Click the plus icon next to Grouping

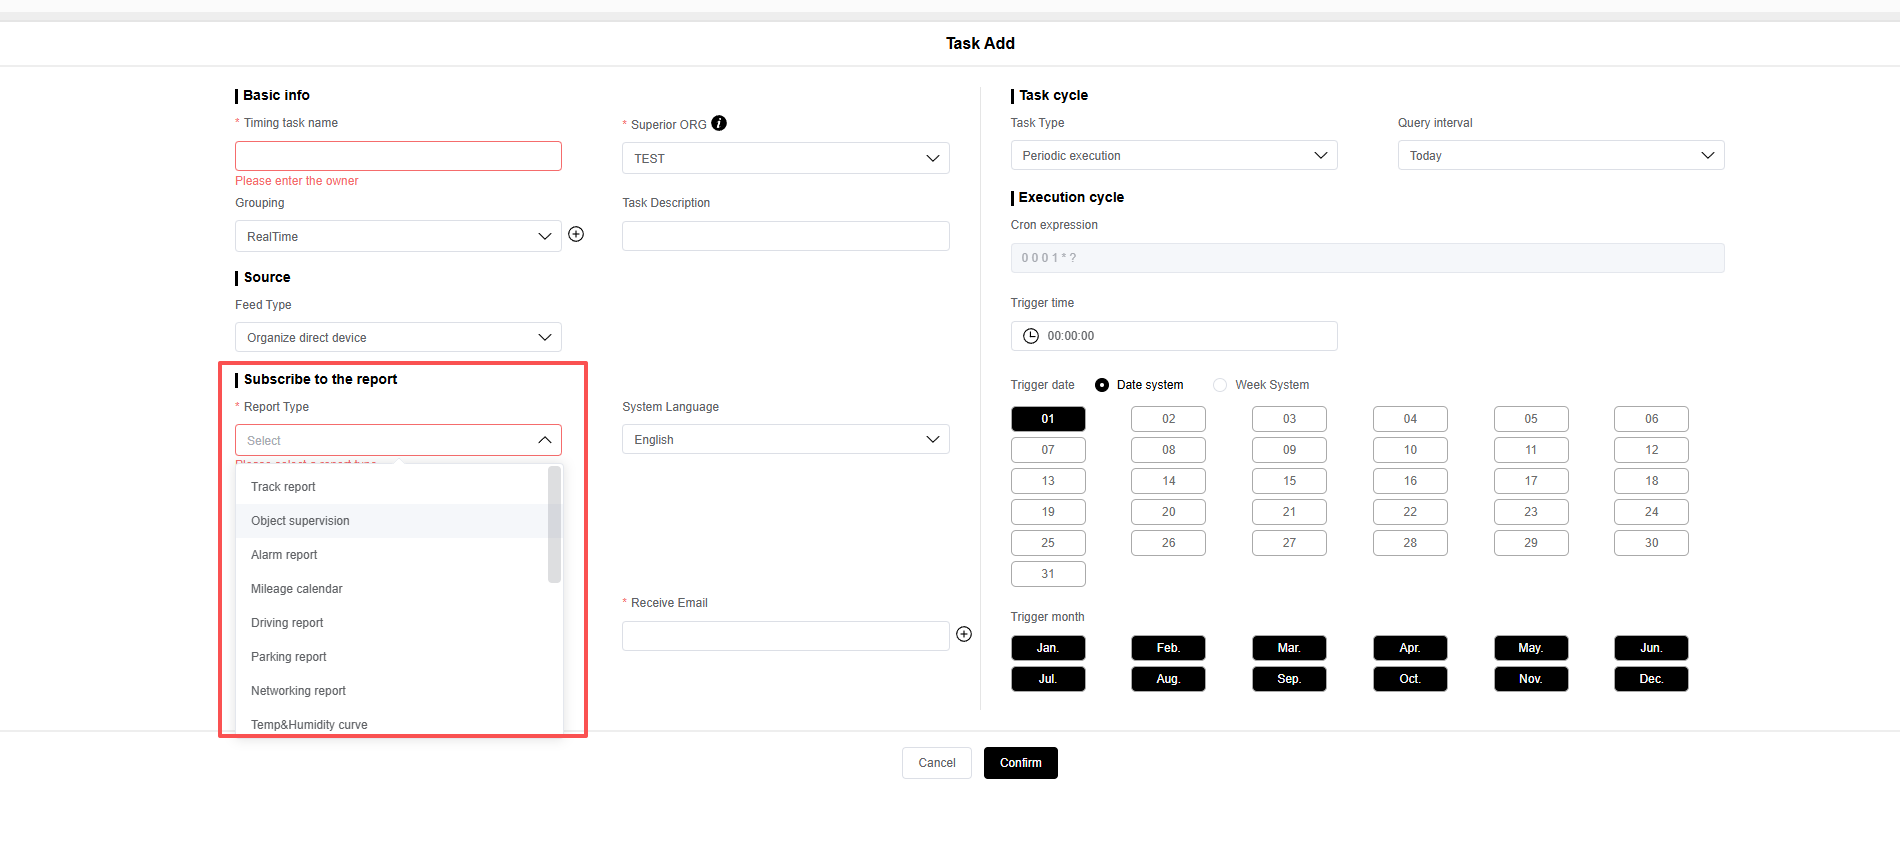[576, 234]
